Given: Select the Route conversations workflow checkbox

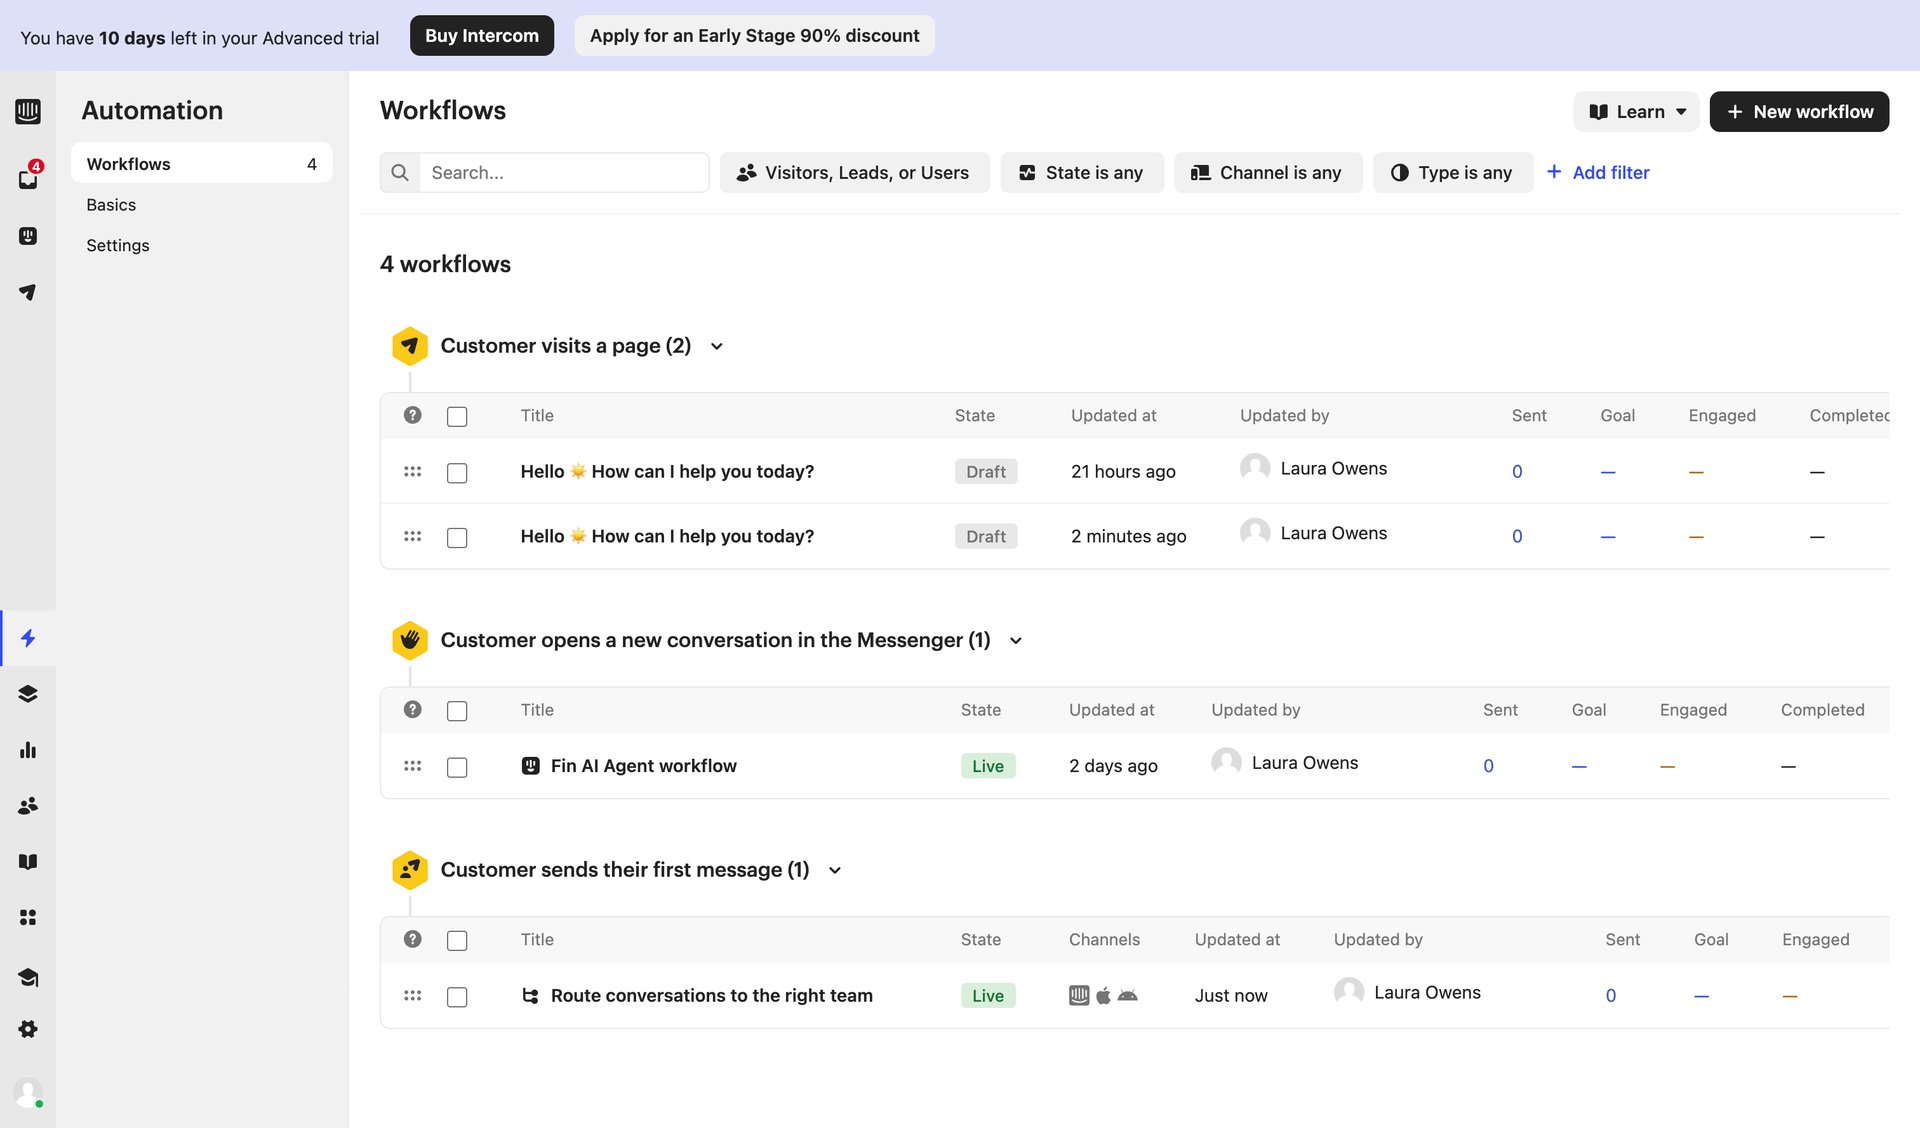Looking at the screenshot, I should click(x=457, y=996).
